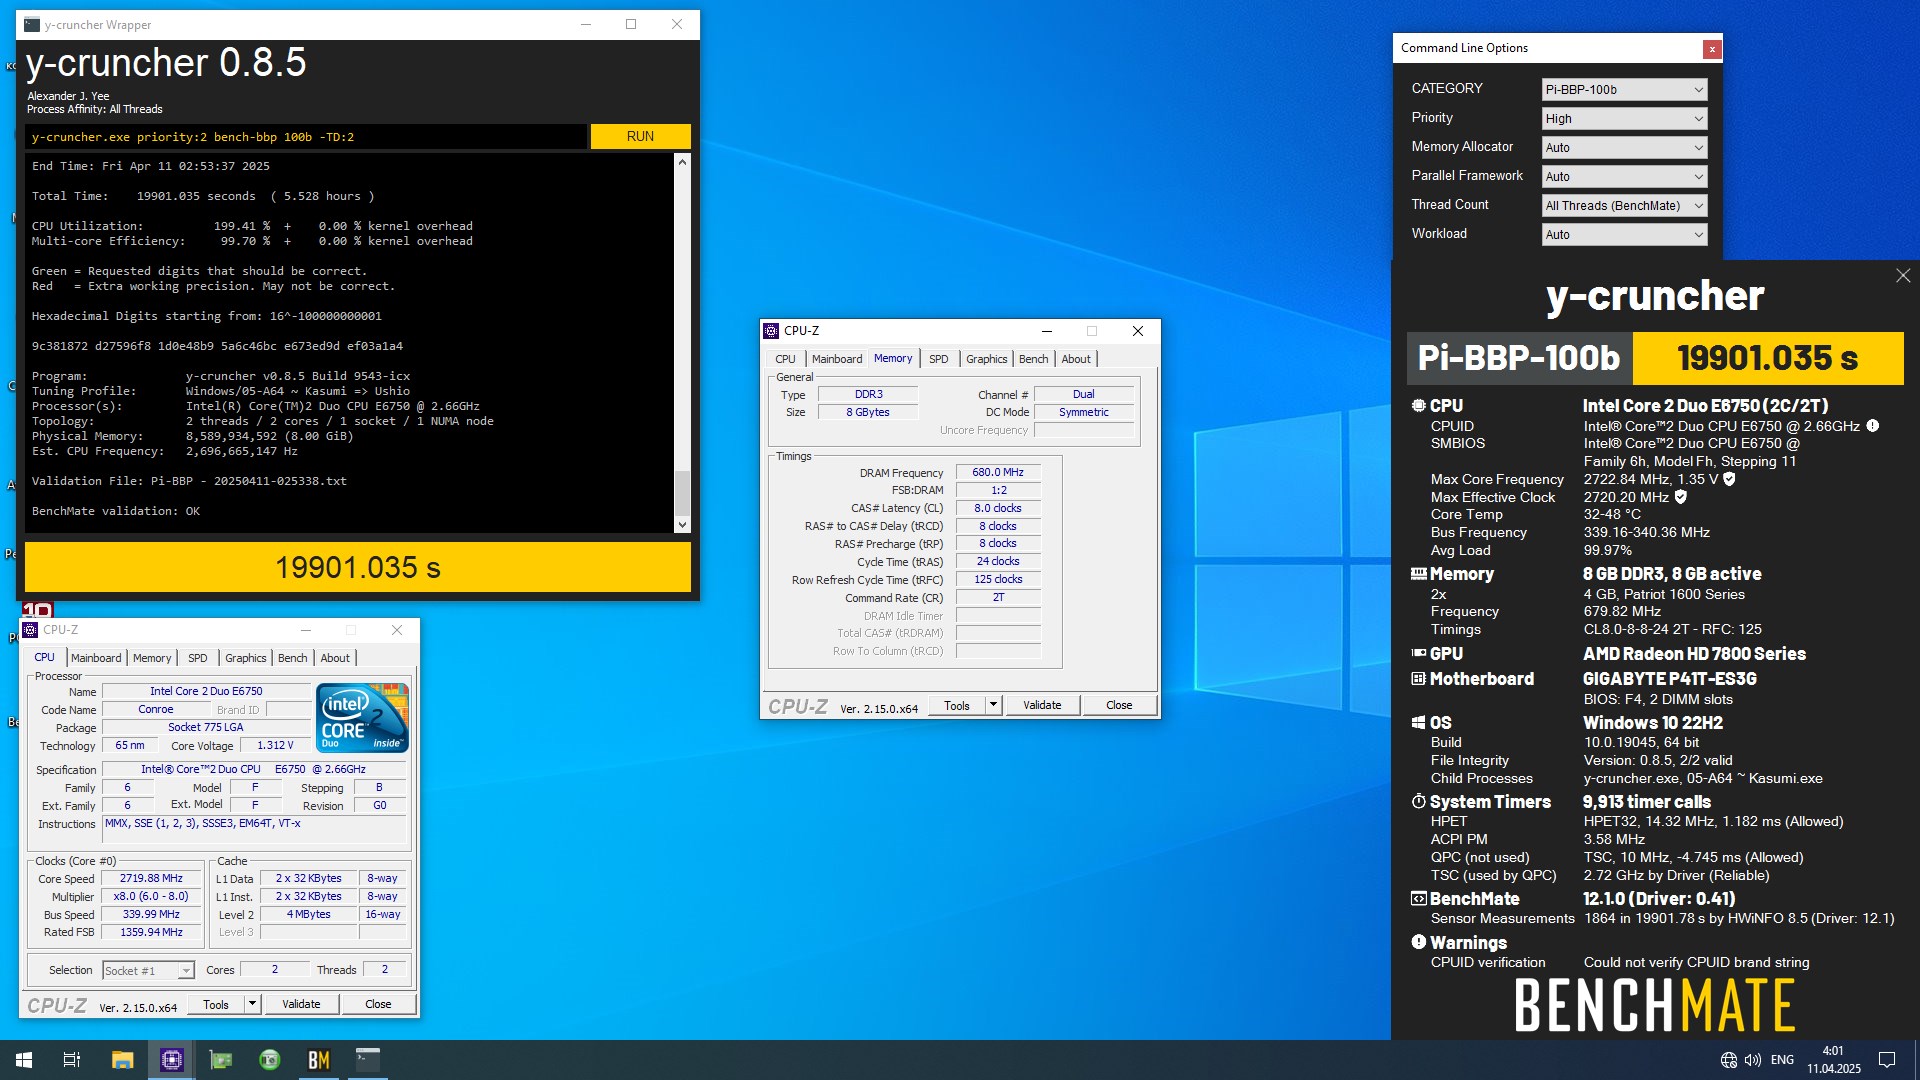Click the ENG language indicator

[1782, 1060]
